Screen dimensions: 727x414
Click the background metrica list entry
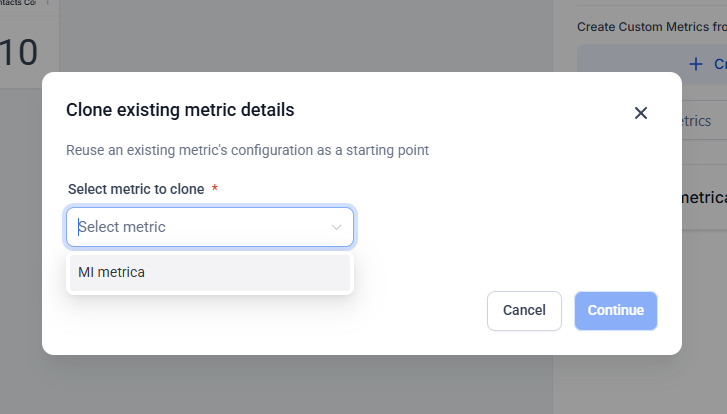click(x=703, y=197)
